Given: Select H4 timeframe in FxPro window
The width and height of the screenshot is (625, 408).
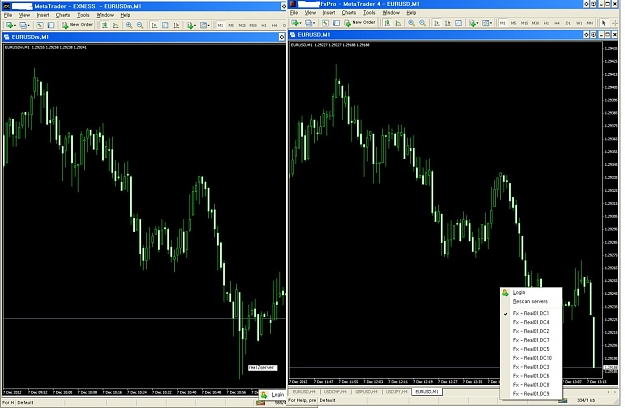Looking at the screenshot, I should 557,23.
